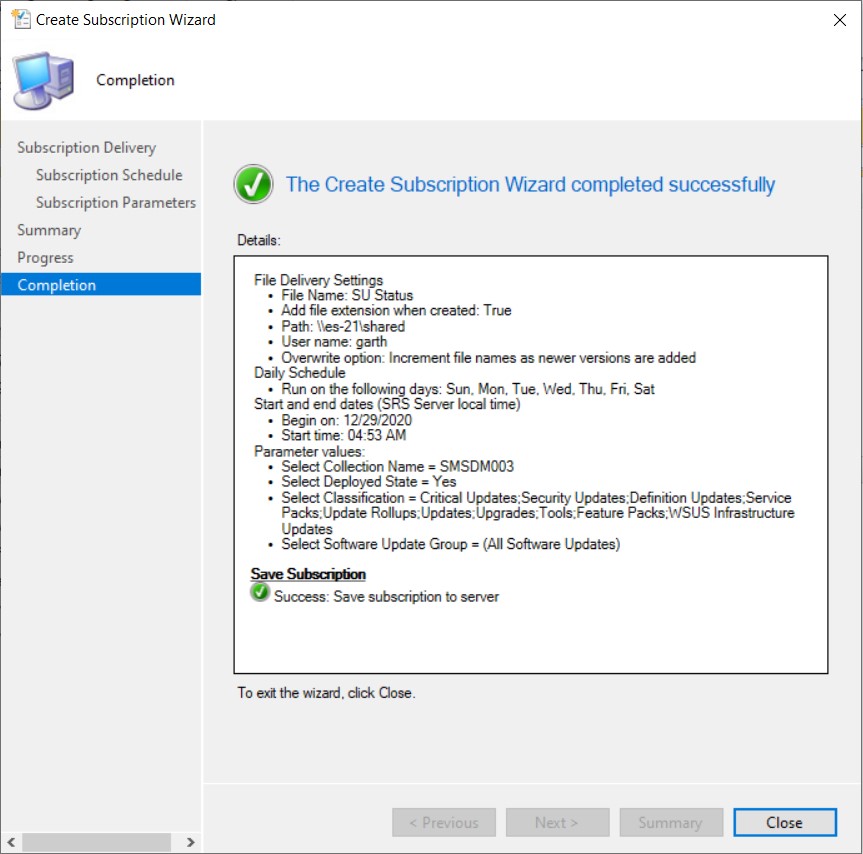This screenshot has height=854, width=863.
Task: Click the X to close the wizard window
Action: 839,19
